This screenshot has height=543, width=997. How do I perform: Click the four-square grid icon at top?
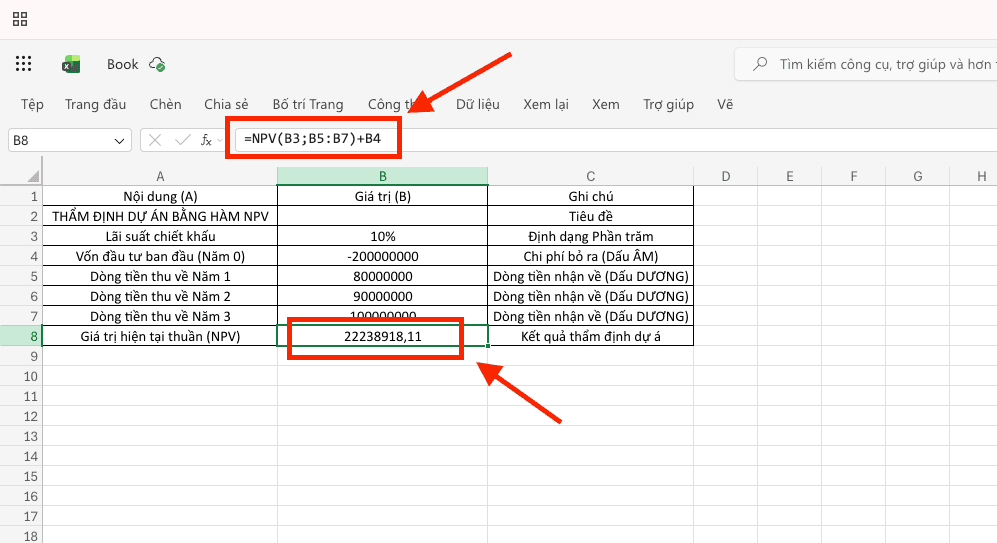tap(20, 19)
